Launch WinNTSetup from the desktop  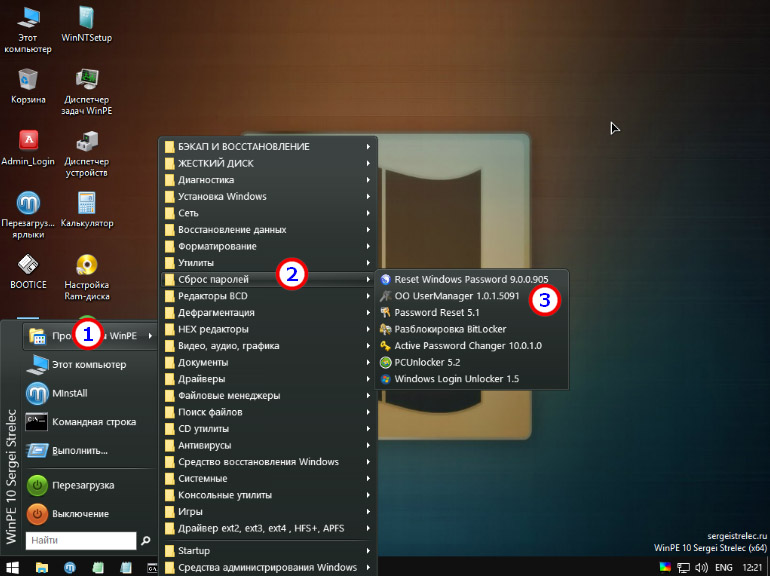tap(86, 25)
